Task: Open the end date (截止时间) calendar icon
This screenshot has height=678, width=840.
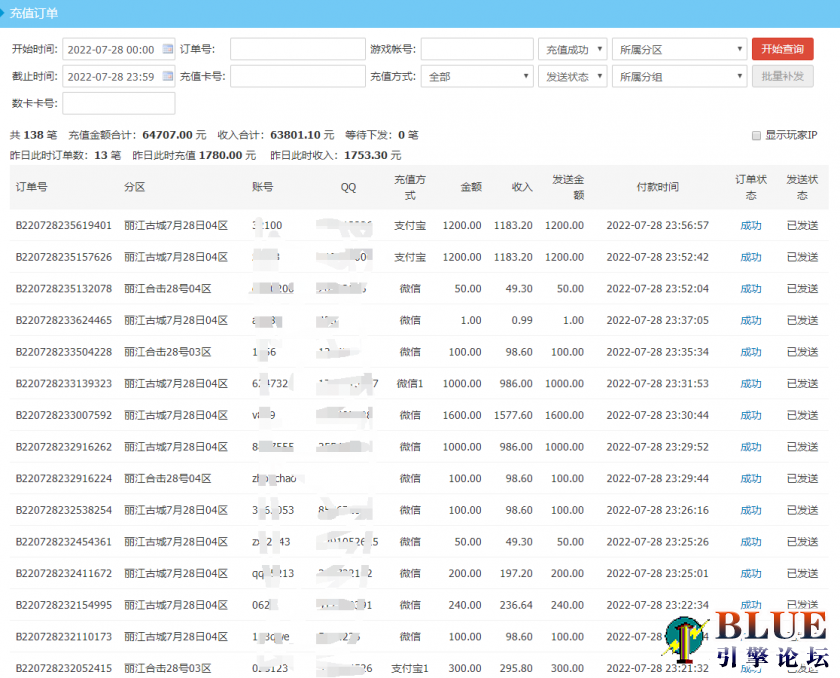Action: (x=168, y=76)
